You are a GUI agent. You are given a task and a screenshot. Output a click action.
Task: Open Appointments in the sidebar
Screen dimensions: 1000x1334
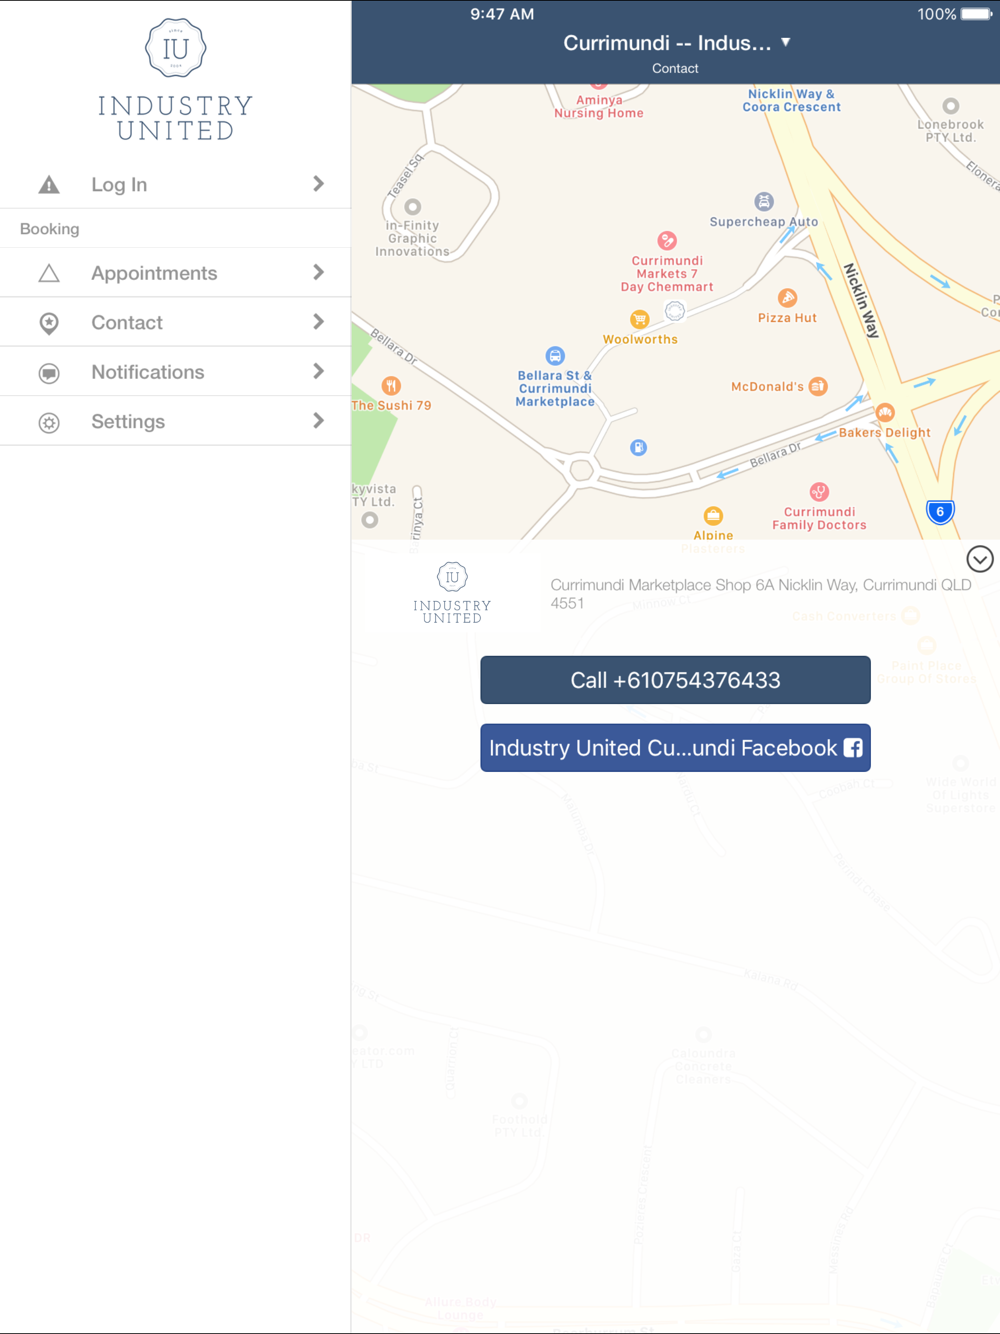(x=175, y=273)
